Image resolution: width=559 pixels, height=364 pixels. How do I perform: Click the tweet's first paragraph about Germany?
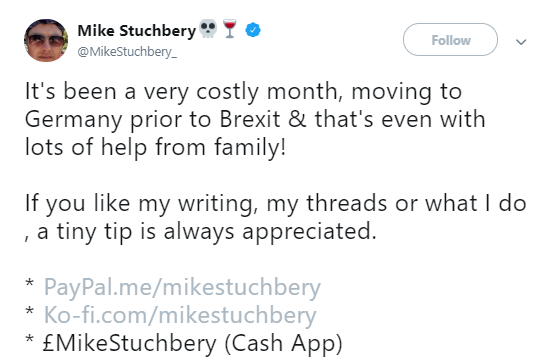255,119
